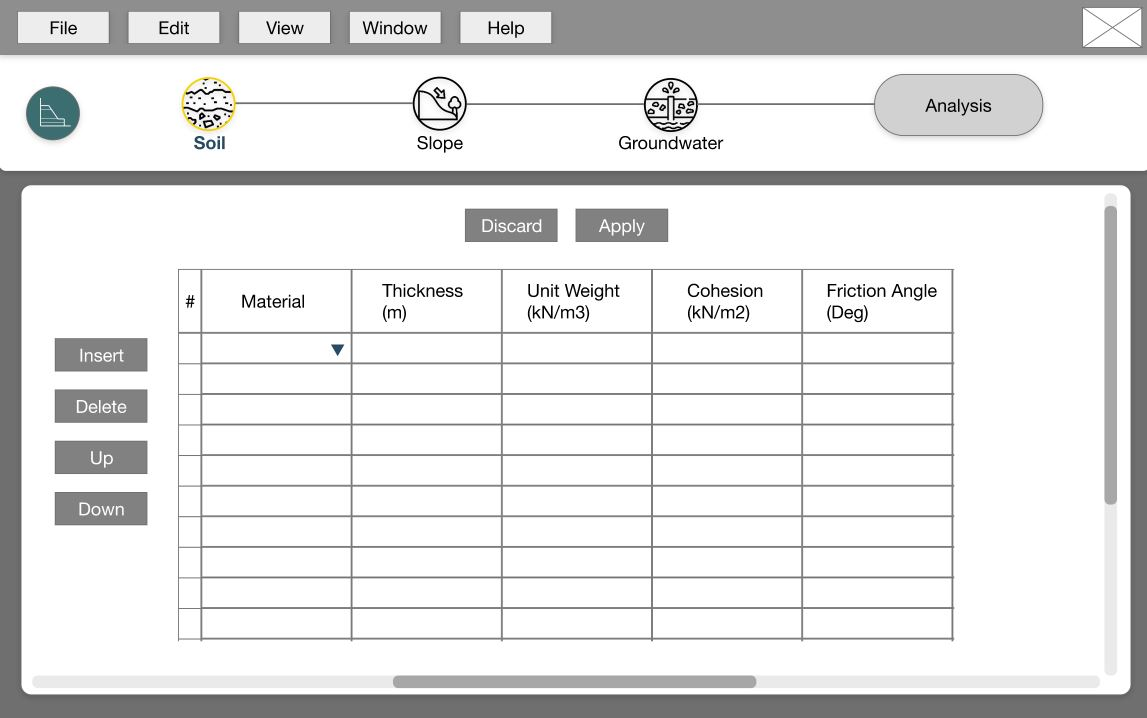Viewport: 1147px width, 718px height.
Task: Click the Apply button
Action: click(x=621, y=226)
